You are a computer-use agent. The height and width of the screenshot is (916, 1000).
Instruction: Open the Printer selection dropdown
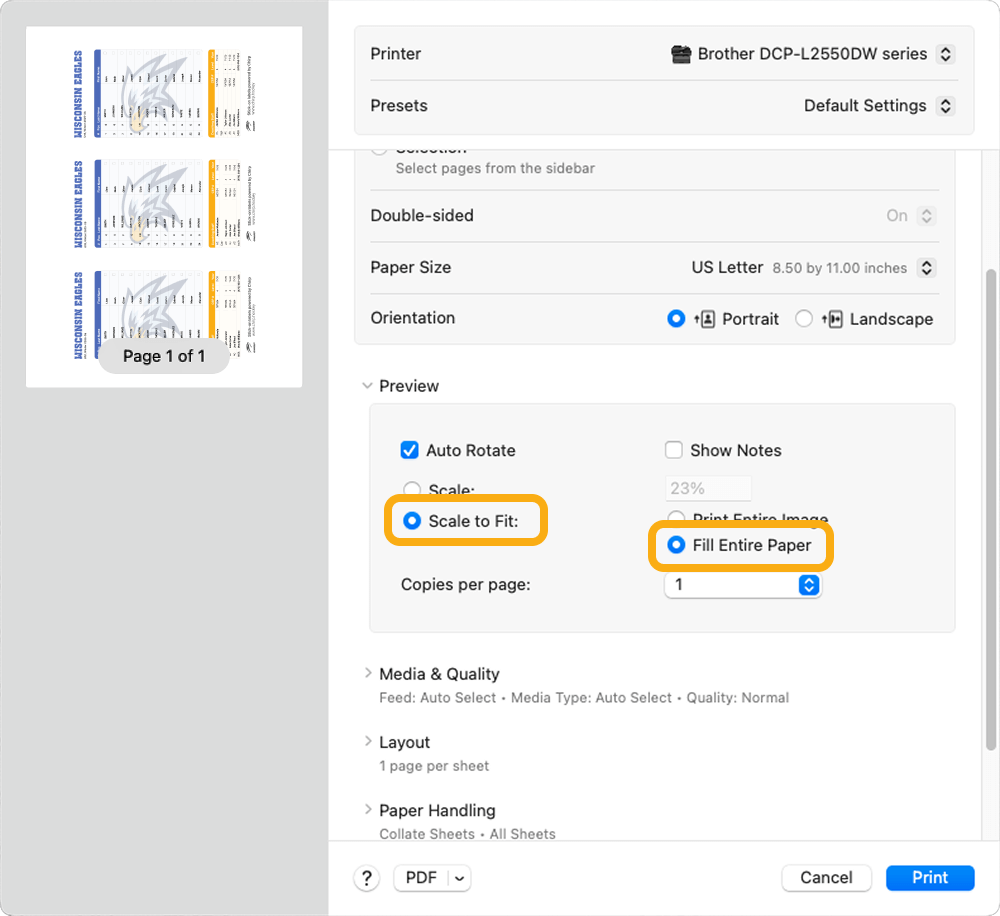[x=944, y=54]
